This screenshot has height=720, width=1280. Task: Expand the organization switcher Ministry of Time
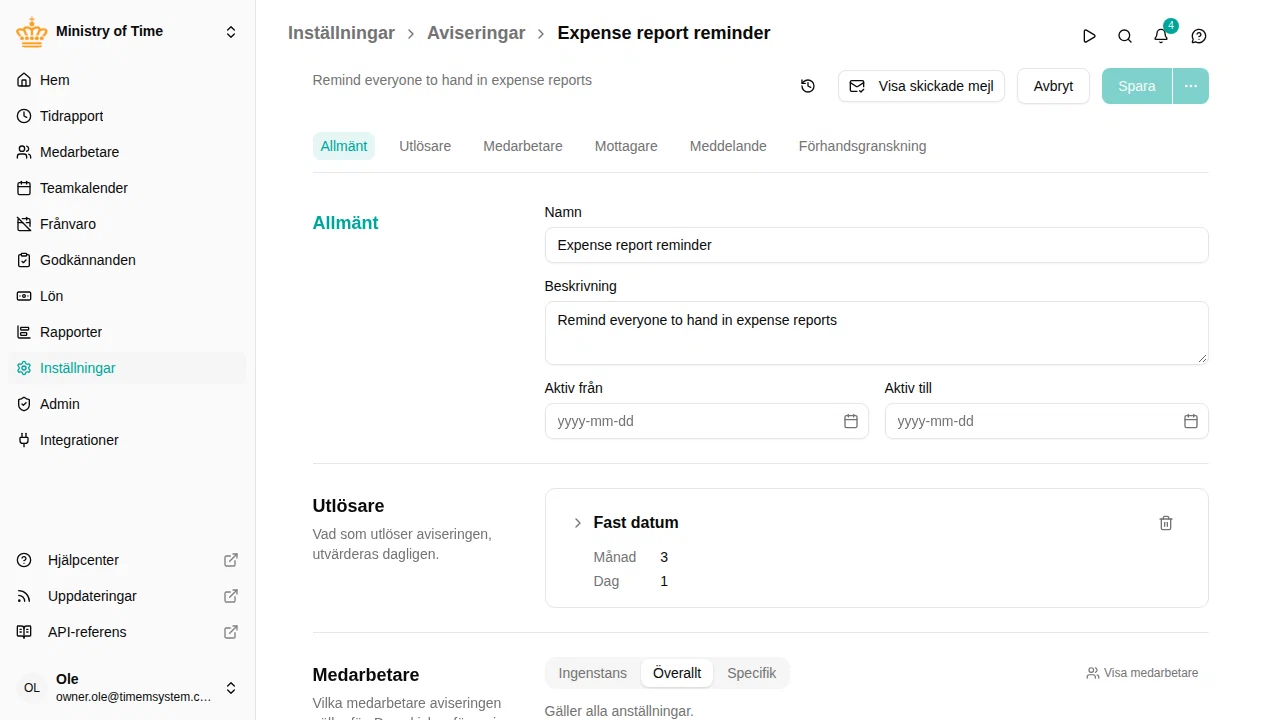point(231,32)
